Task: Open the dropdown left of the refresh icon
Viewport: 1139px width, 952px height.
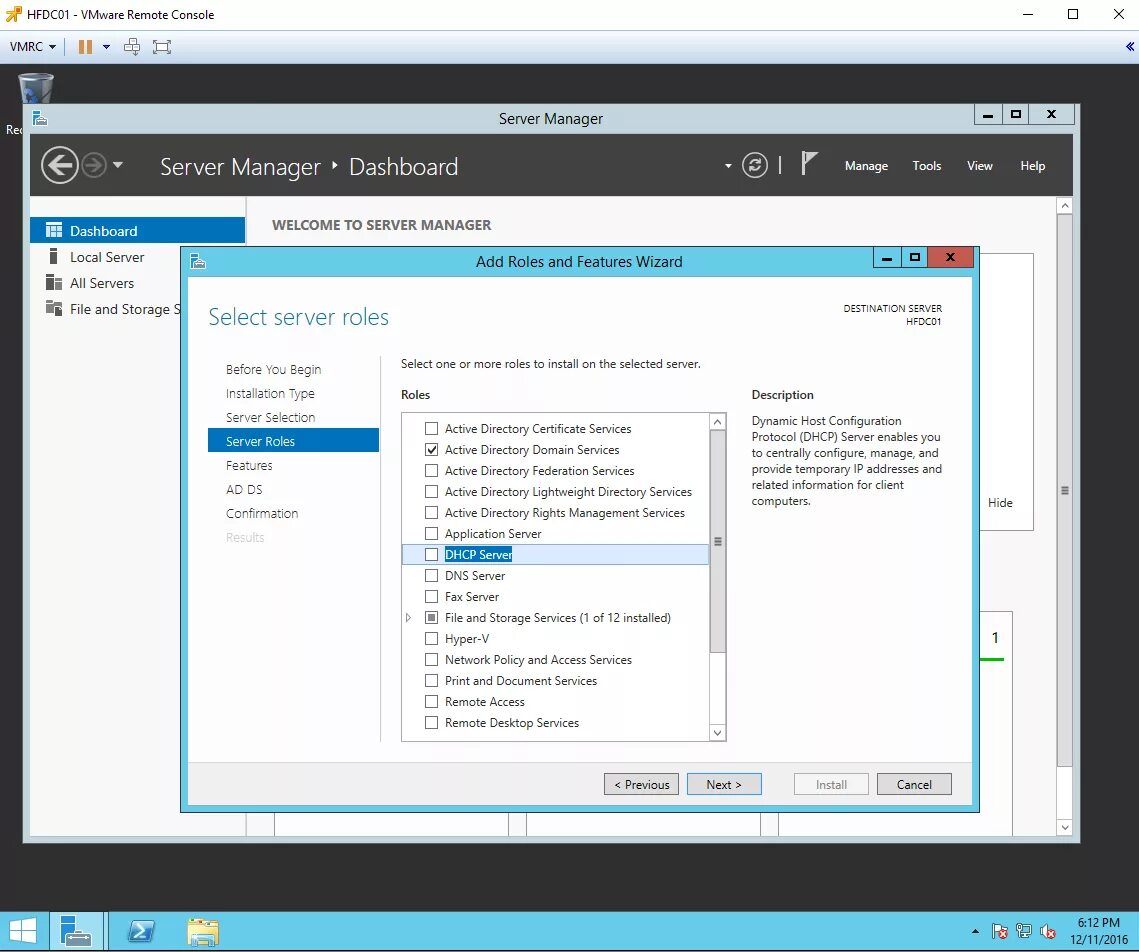Action: [x=728, y=166]
